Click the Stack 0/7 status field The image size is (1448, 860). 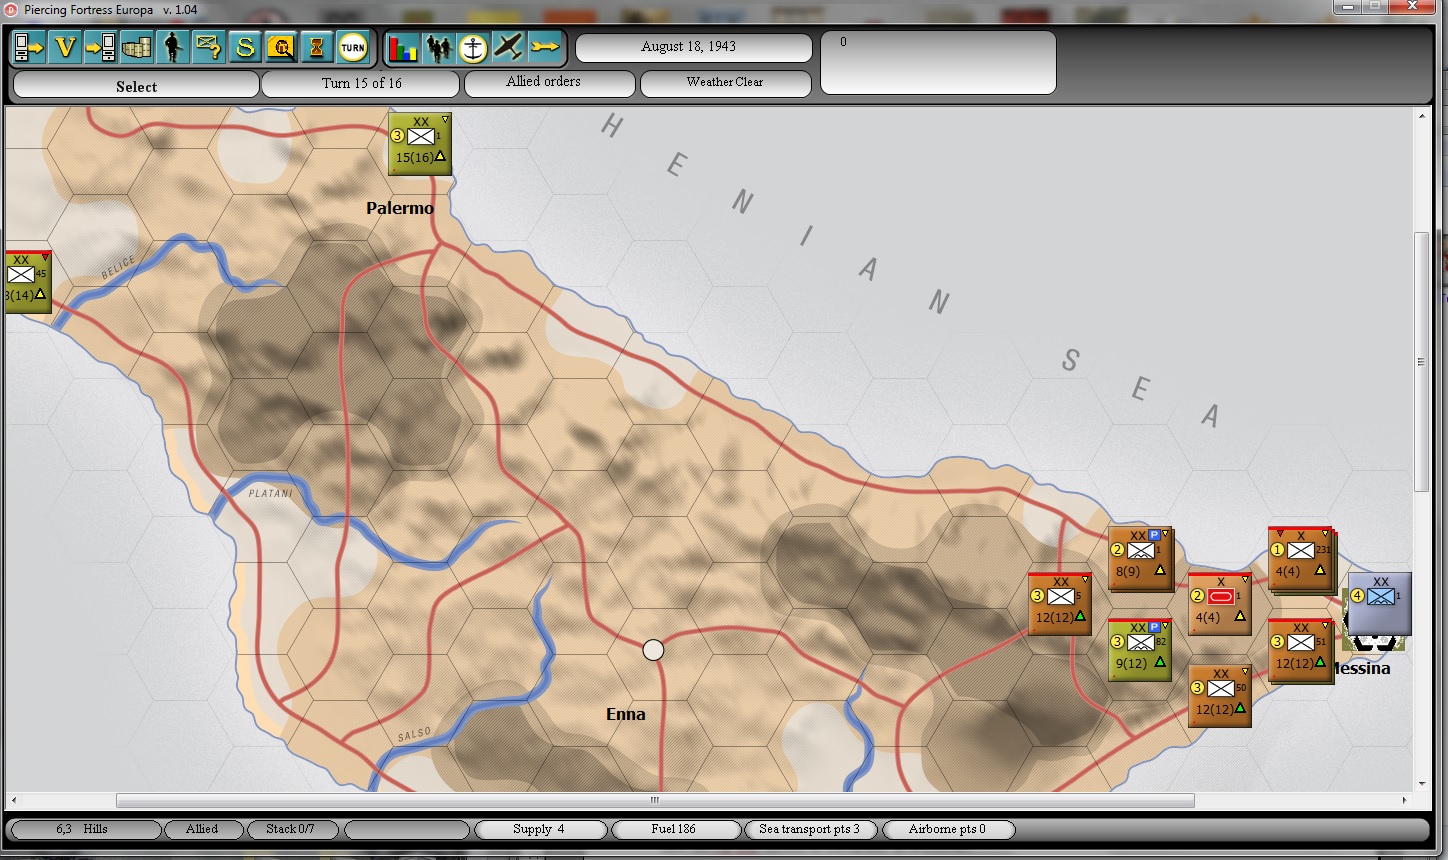[x=291, y=829]
